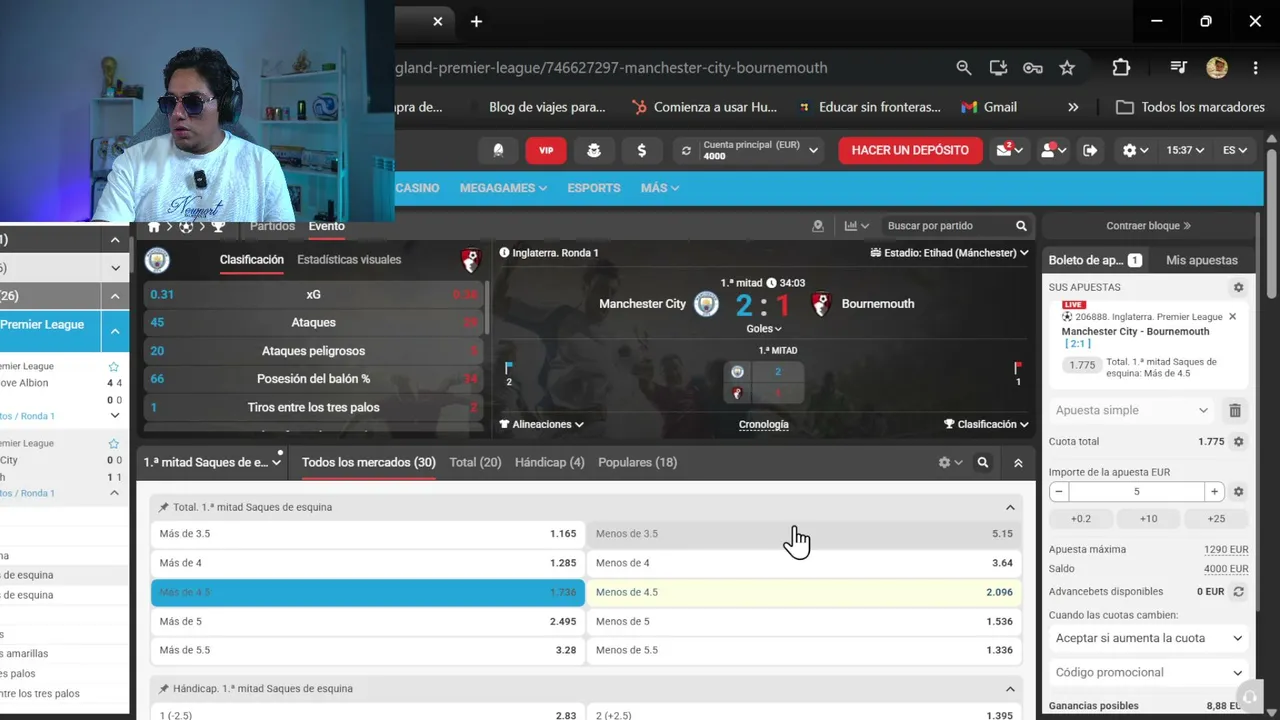
Task: Click the Cronología link
Action: 764,424
